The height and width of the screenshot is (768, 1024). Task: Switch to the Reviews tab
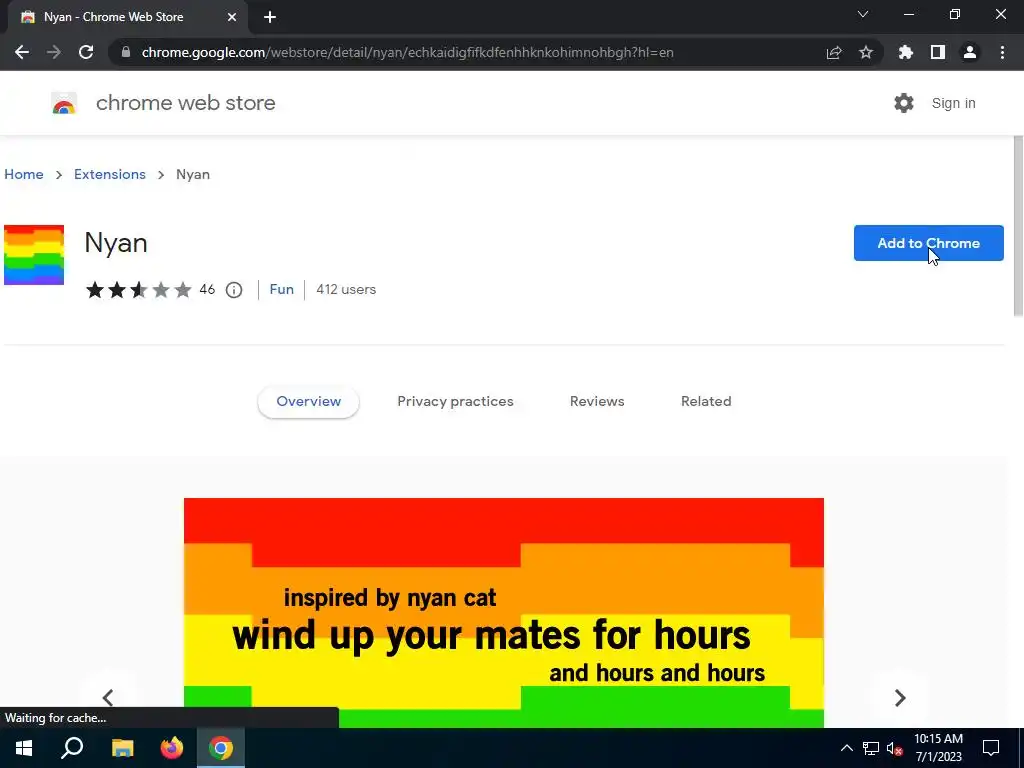[597, 402]
